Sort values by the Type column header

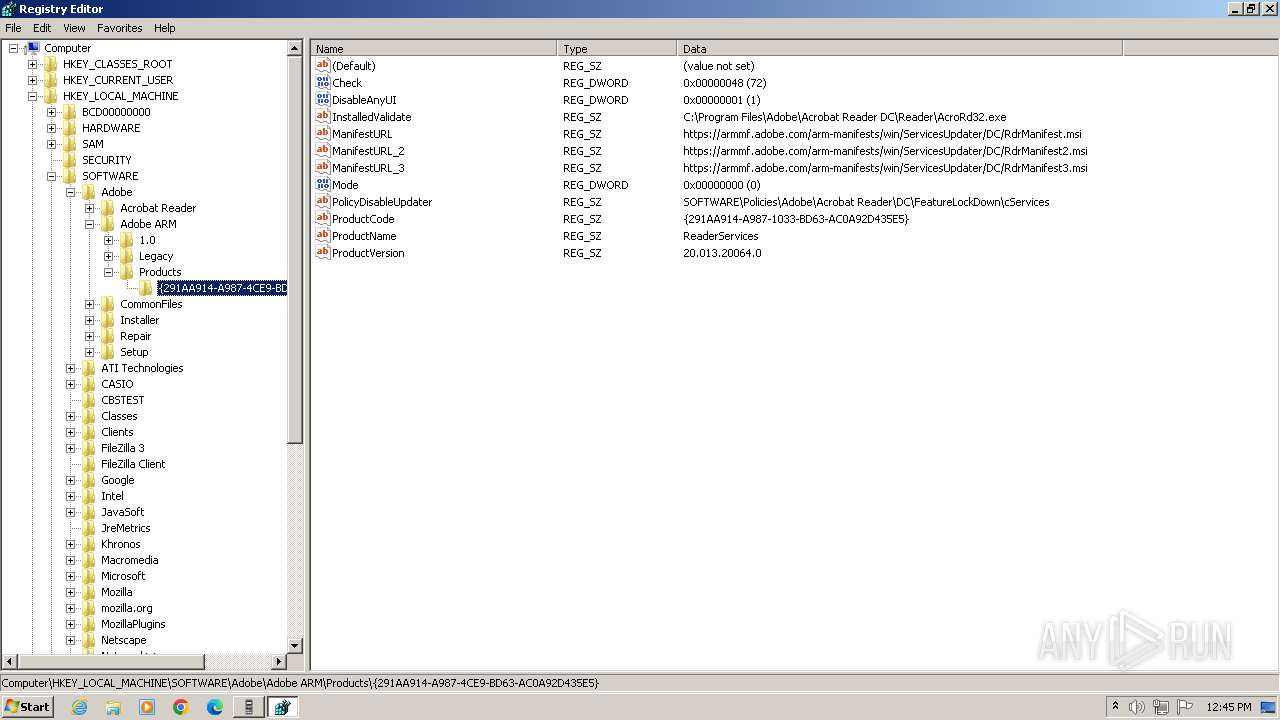tap(617, 48)
